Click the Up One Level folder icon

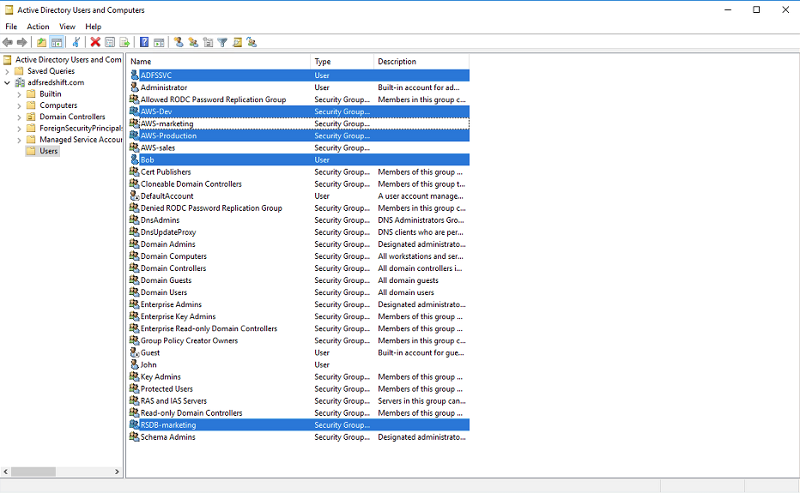click(41, 42)
